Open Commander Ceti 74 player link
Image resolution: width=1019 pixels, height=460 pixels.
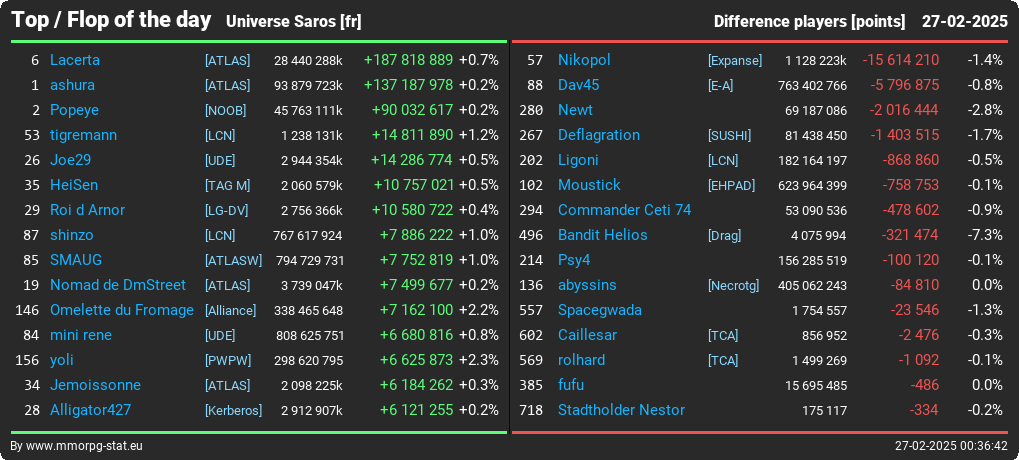(625, 210)
